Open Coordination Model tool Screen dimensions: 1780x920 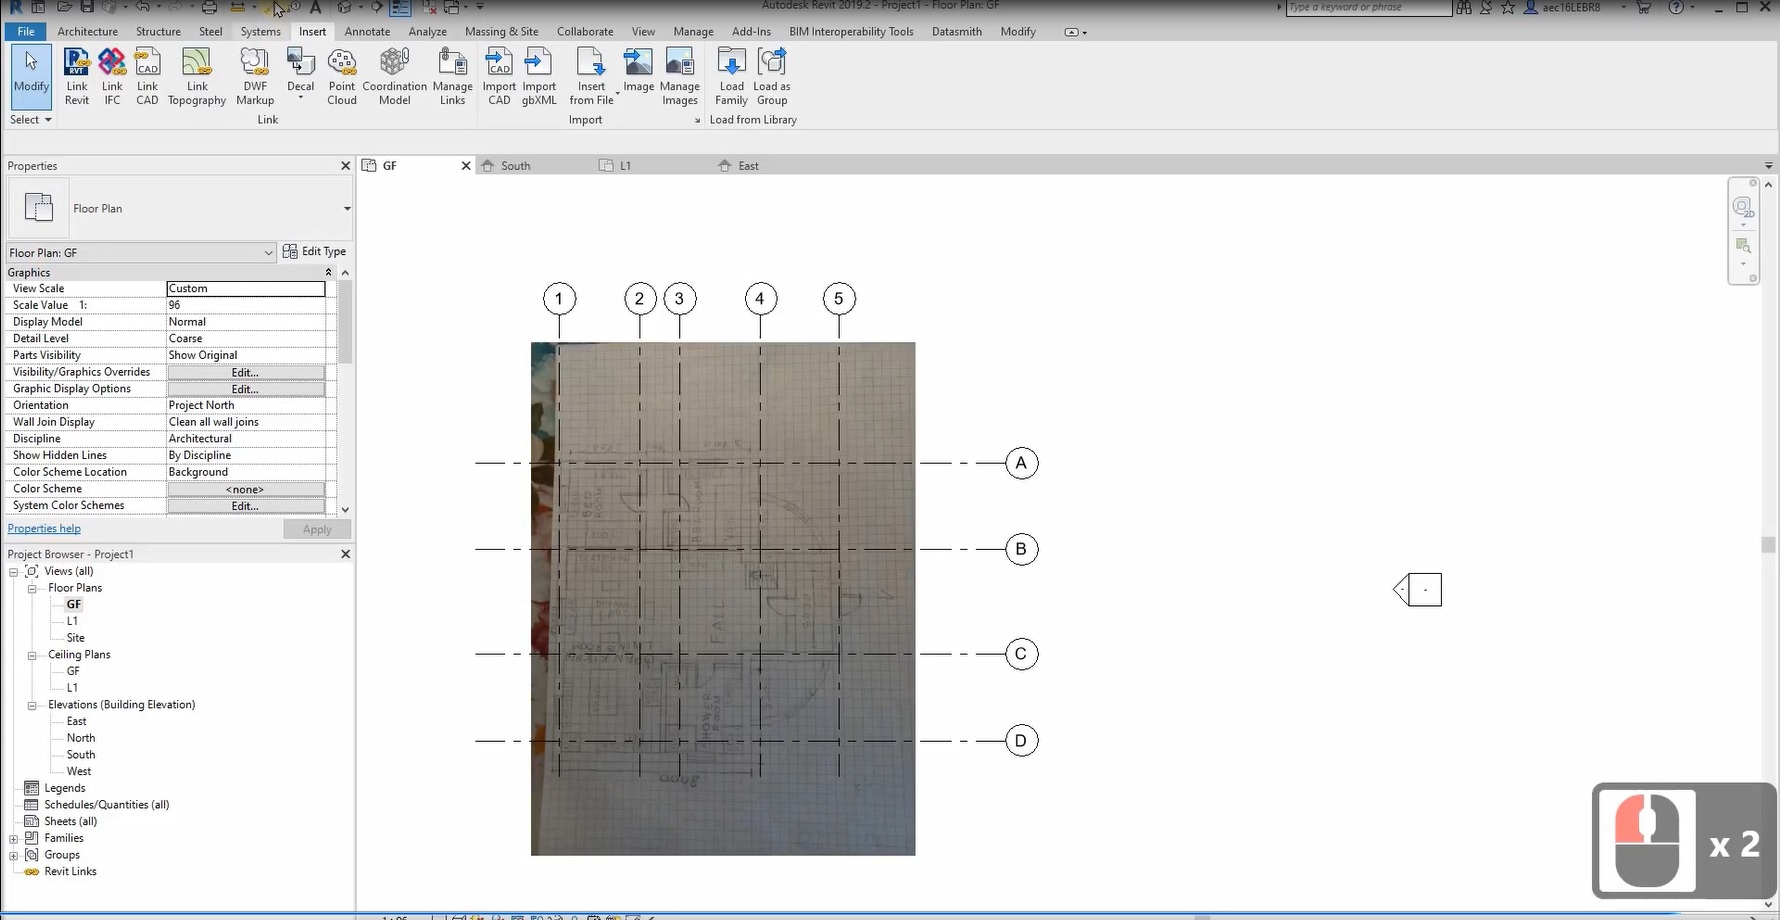click(395, 76)
